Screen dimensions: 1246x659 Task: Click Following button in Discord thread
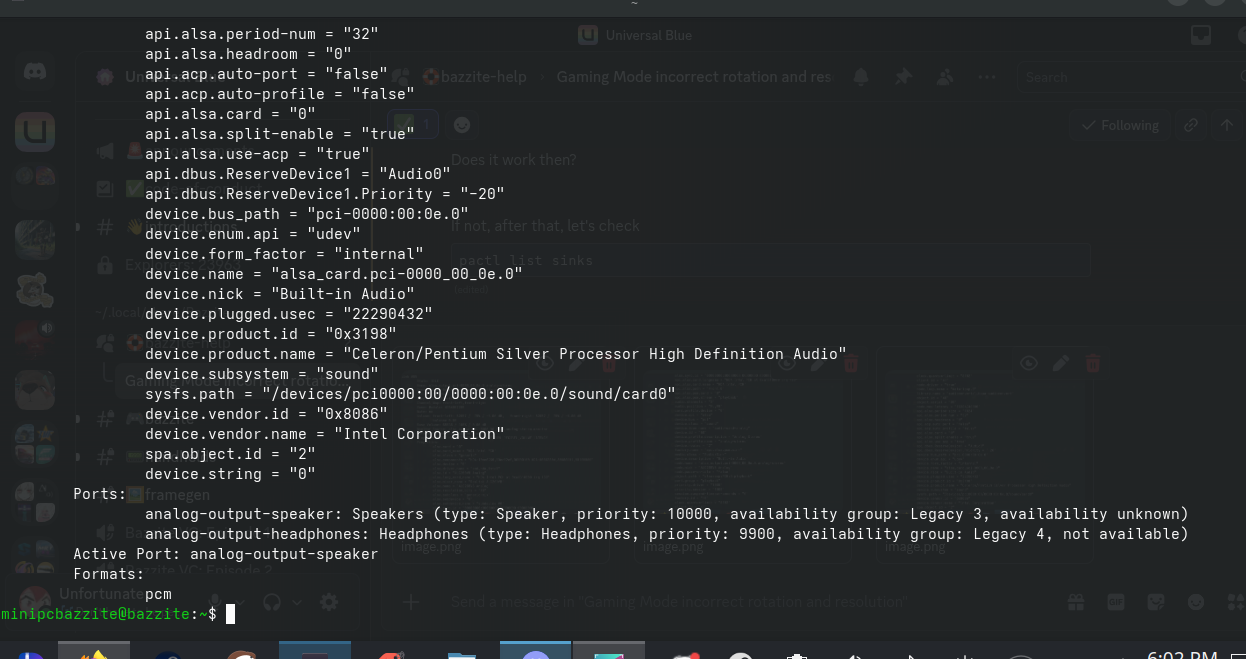(x=1119, y=125)
